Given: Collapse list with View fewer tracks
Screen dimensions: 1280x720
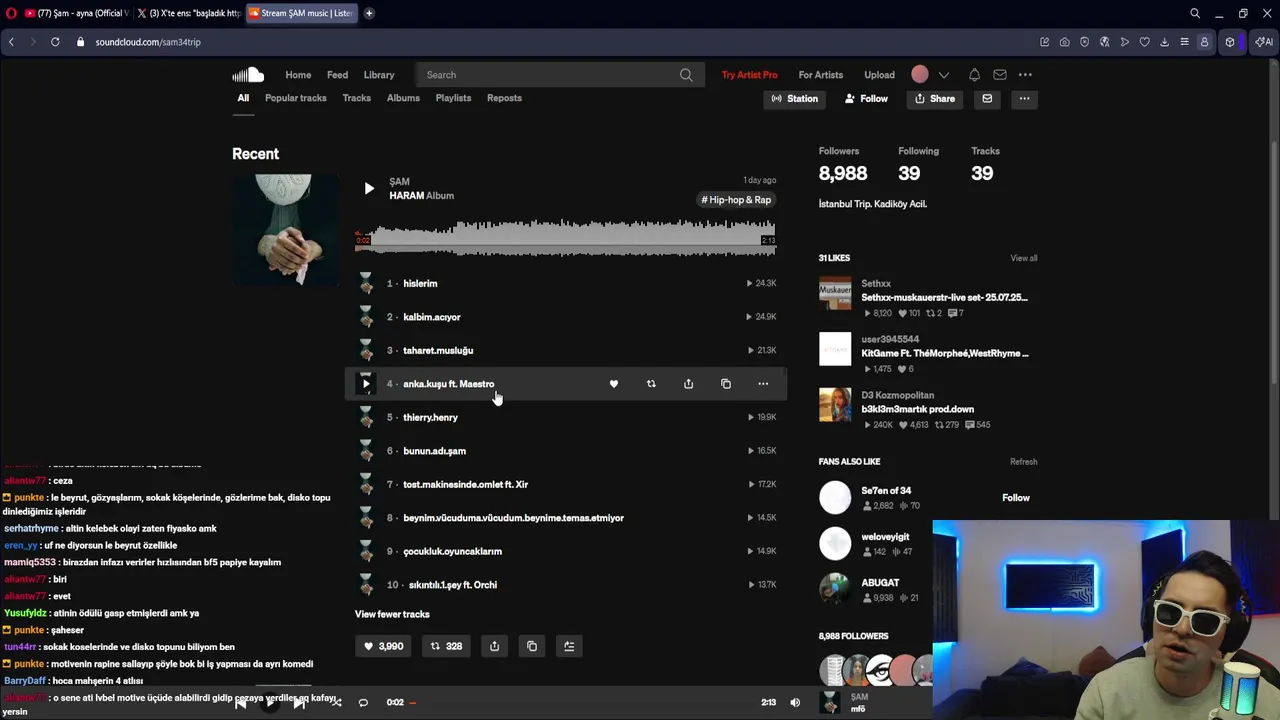Looking at the screenshot, I should click(x=392, y=614).
